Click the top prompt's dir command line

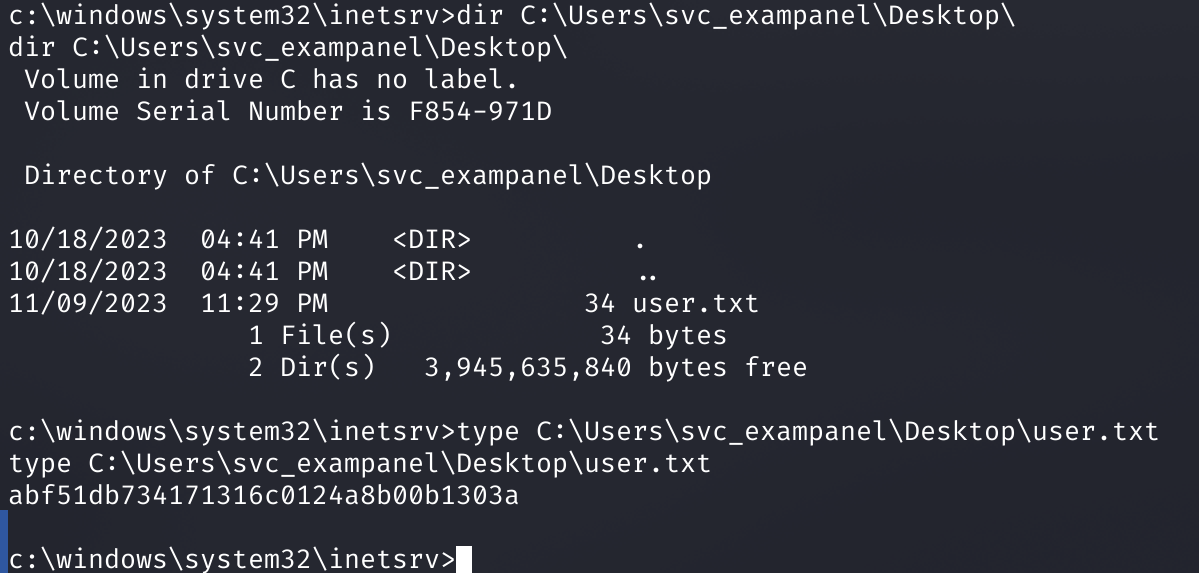512,15
